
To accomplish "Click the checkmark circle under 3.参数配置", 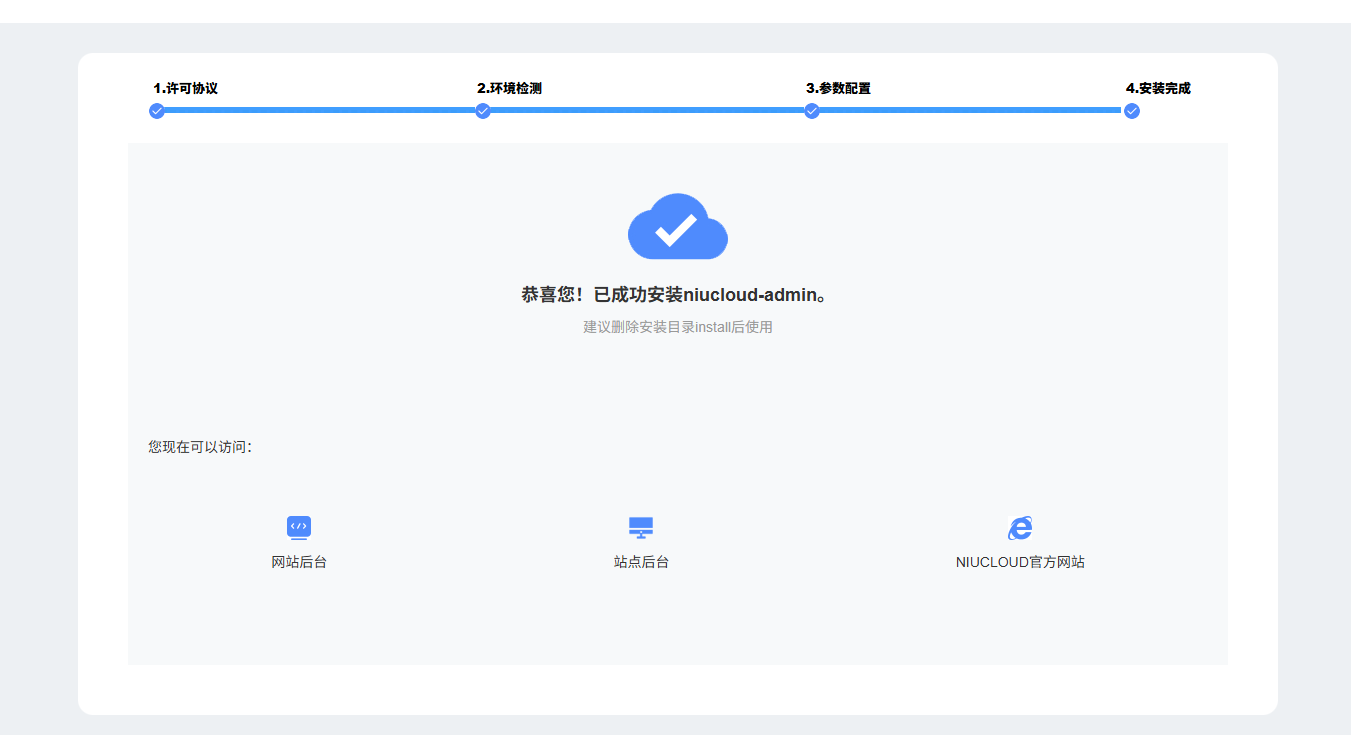I will pos(812,111).
